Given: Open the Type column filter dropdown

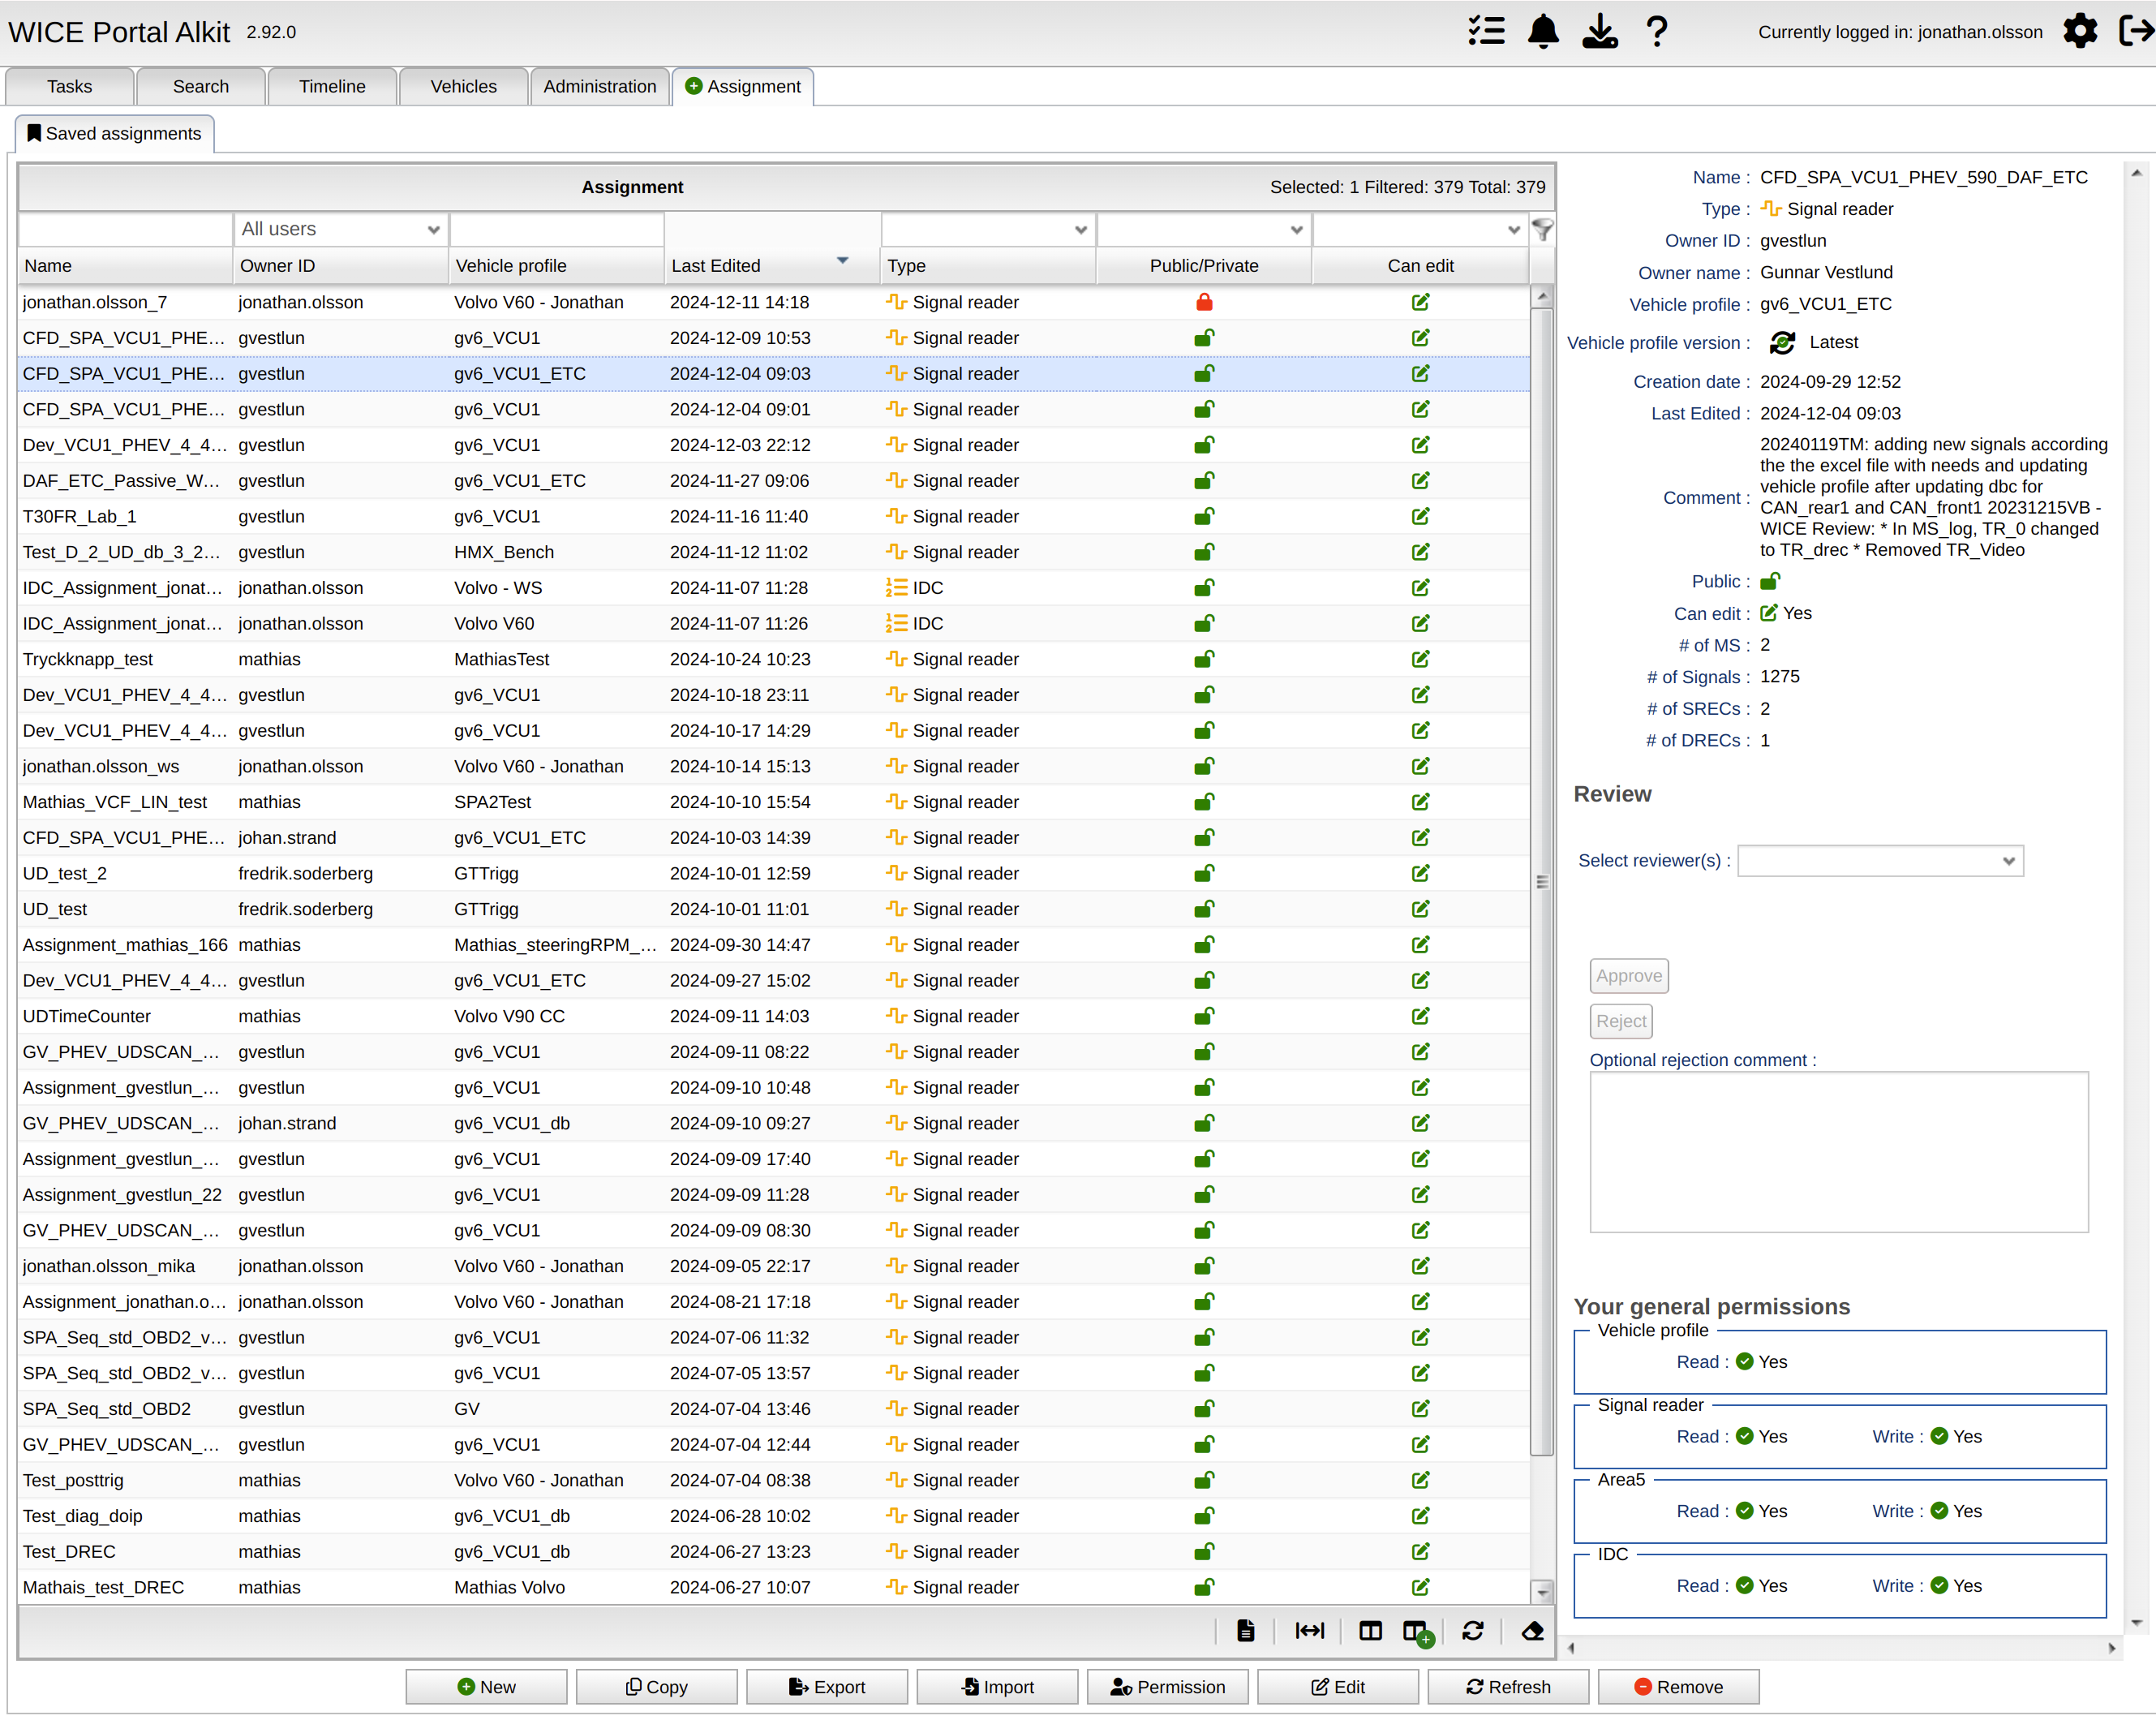Looking at the screenshot, I should click(987, 229).
